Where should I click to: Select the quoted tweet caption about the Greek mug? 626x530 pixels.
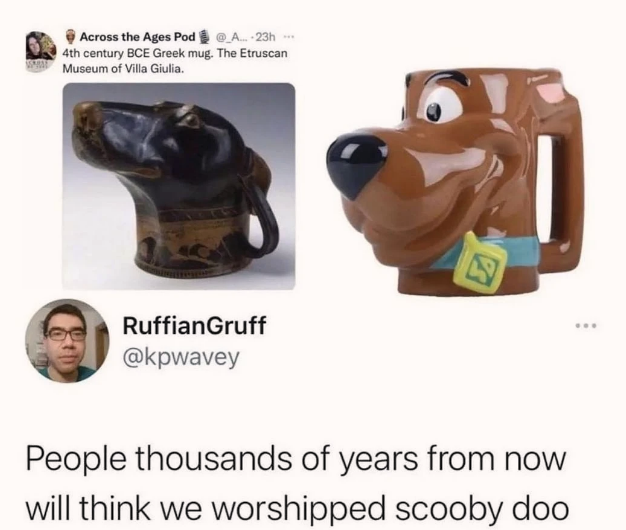coord(175,61)
